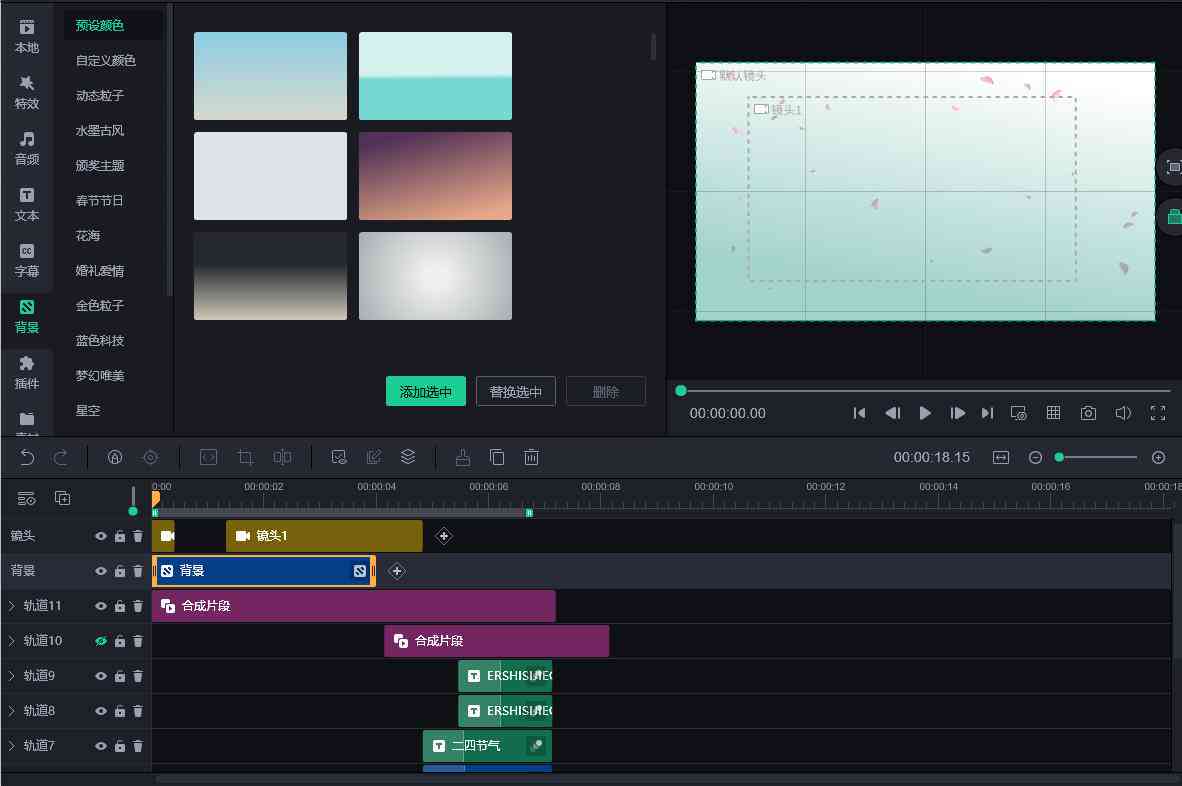This screenshot has width=1182, height=786.
Task: Click the 替换选中 button
Action: (516, 391)
